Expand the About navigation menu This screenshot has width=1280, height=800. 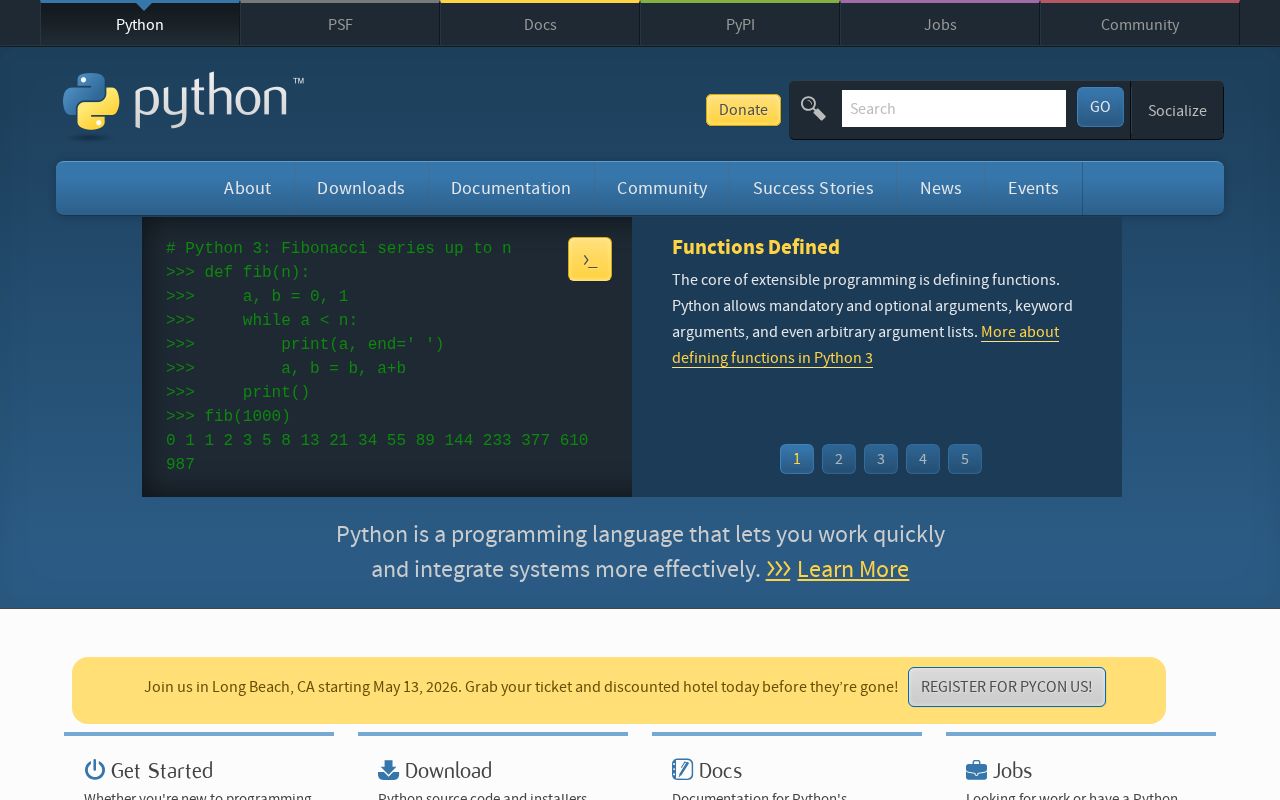click(x=247, y=188)
